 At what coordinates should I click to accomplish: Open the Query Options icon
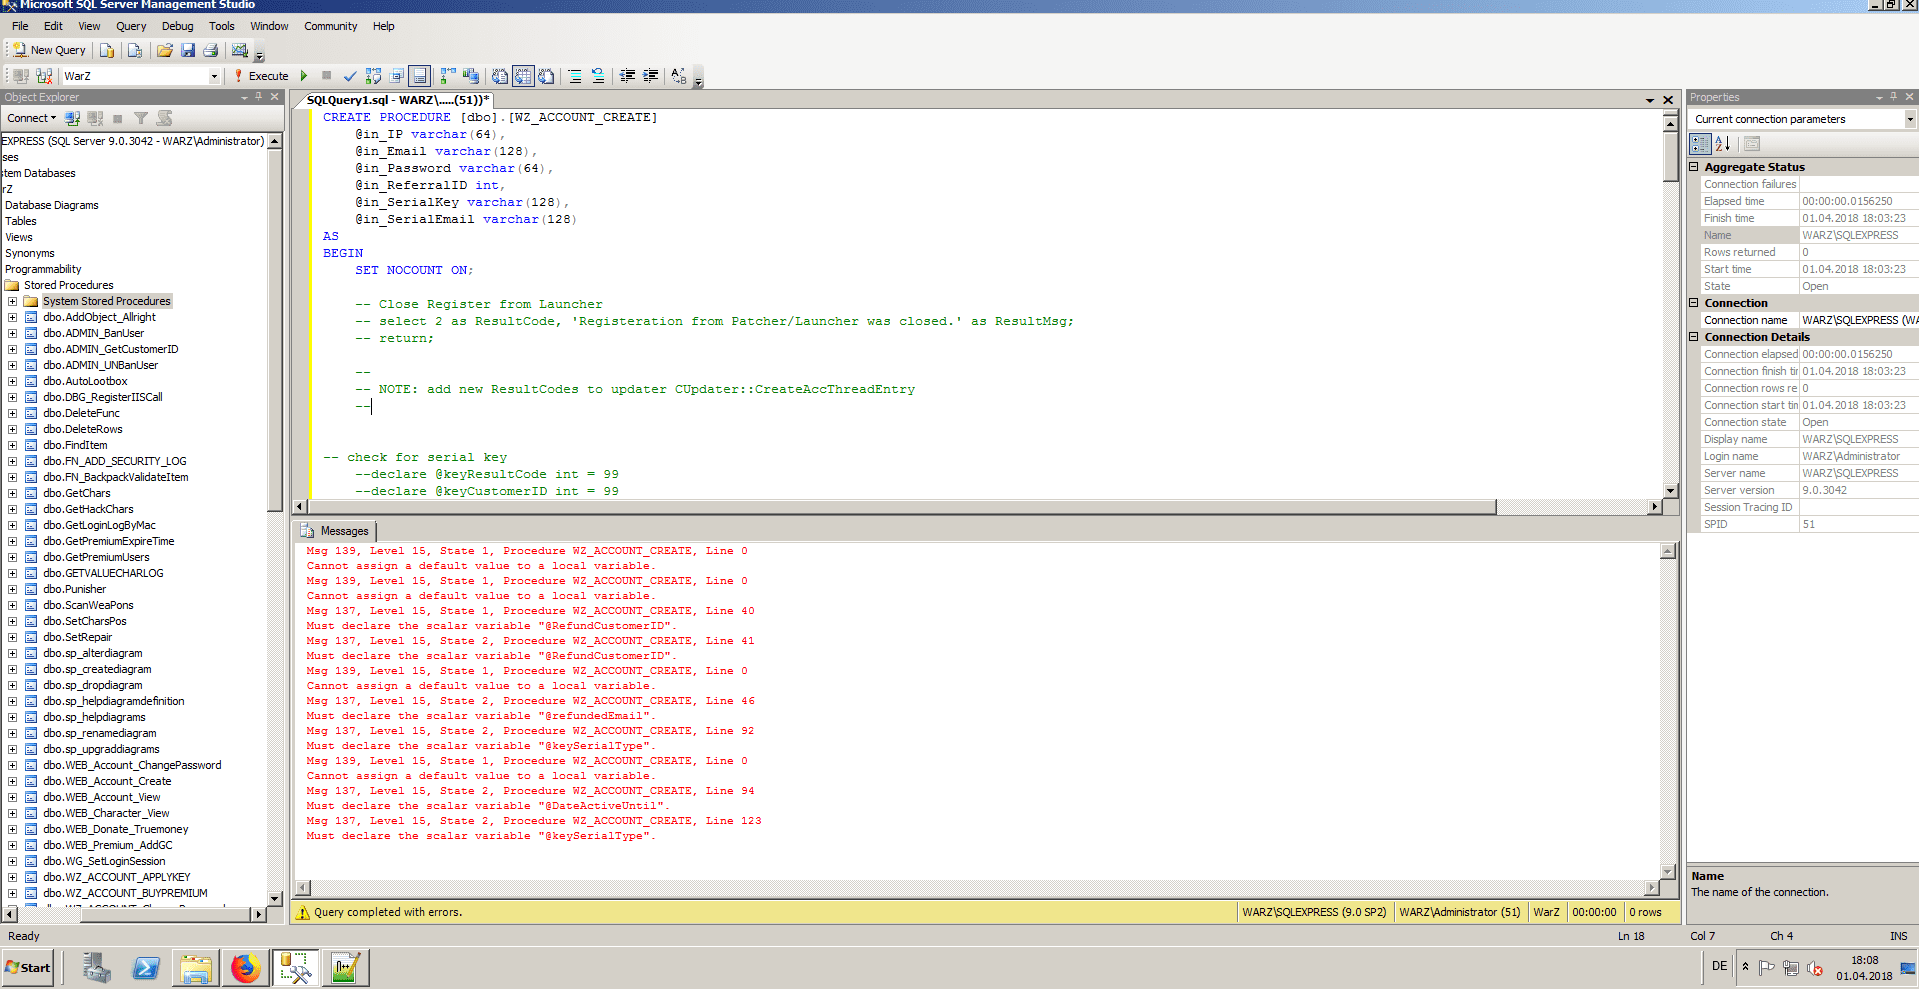click(397, 76)
